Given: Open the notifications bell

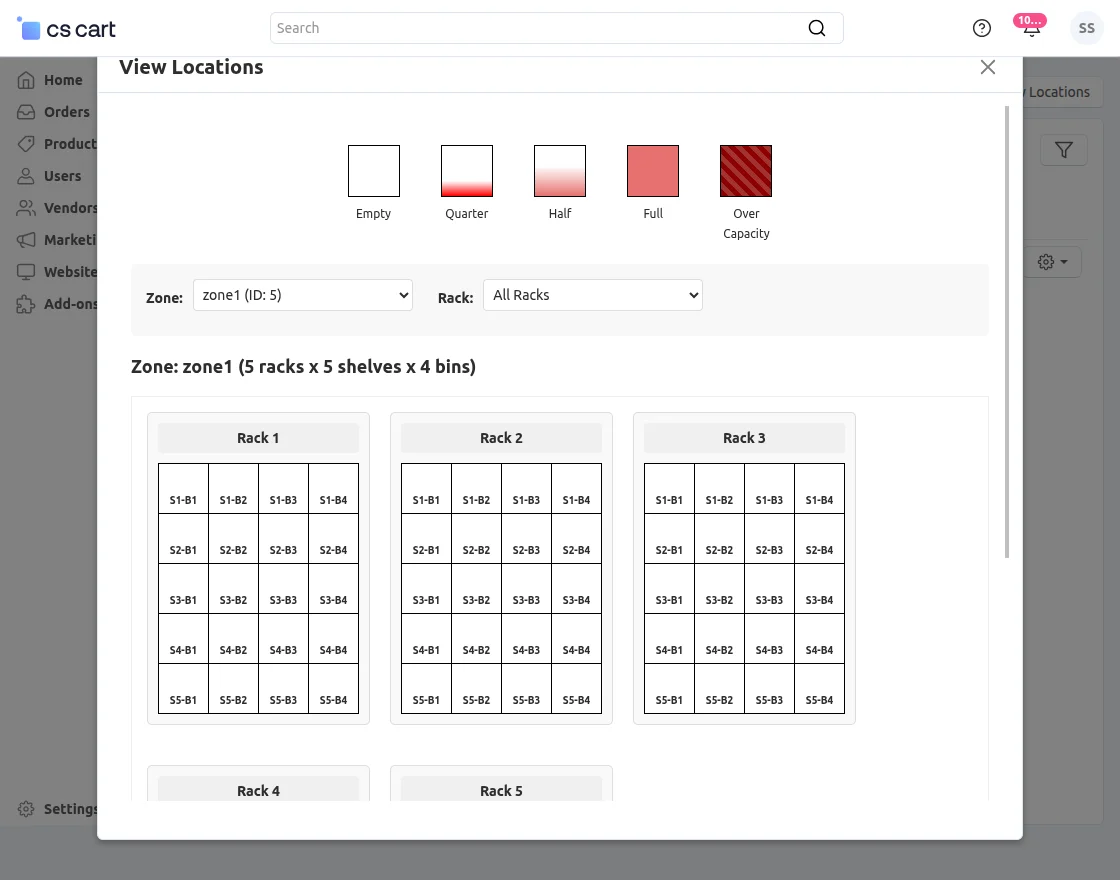Looking at the screenshot, I should click(1031, 28).
